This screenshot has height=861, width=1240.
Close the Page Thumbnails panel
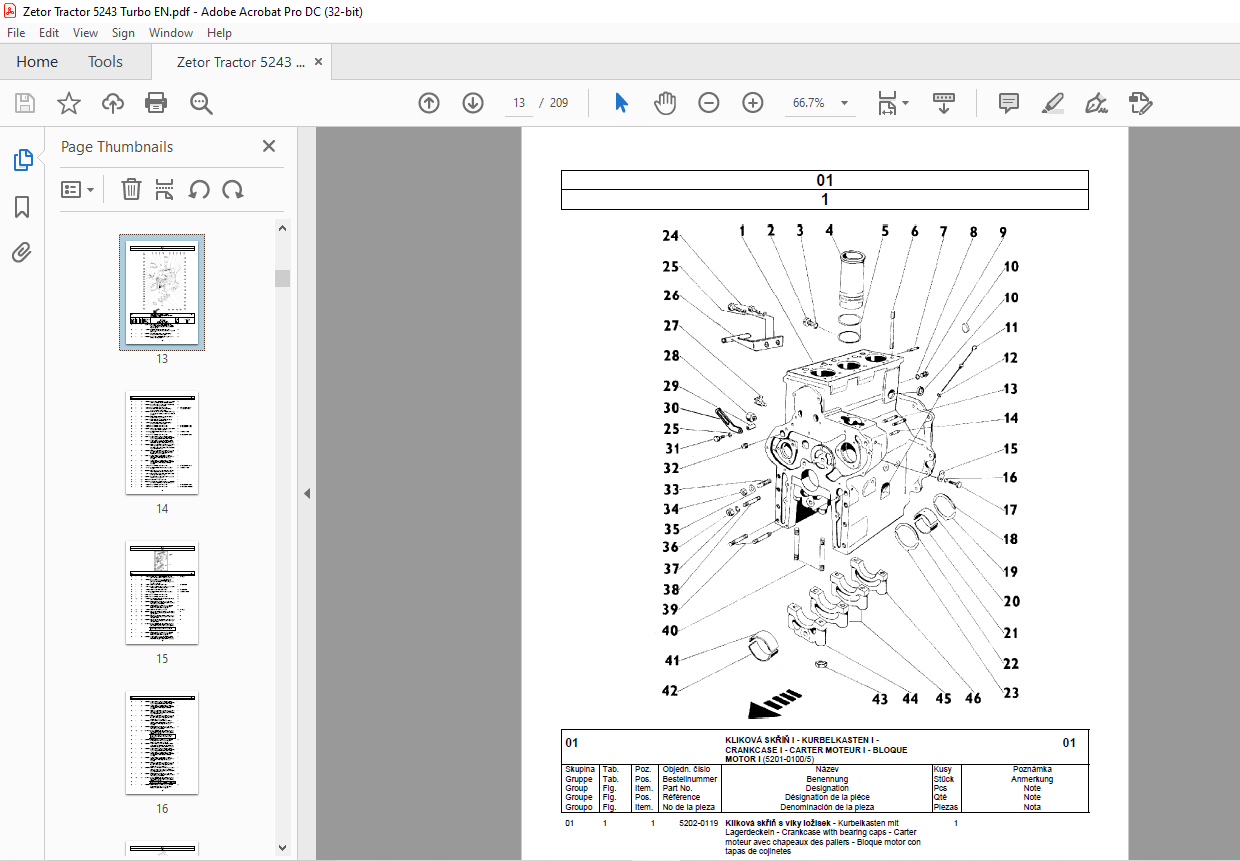point(268,146)
